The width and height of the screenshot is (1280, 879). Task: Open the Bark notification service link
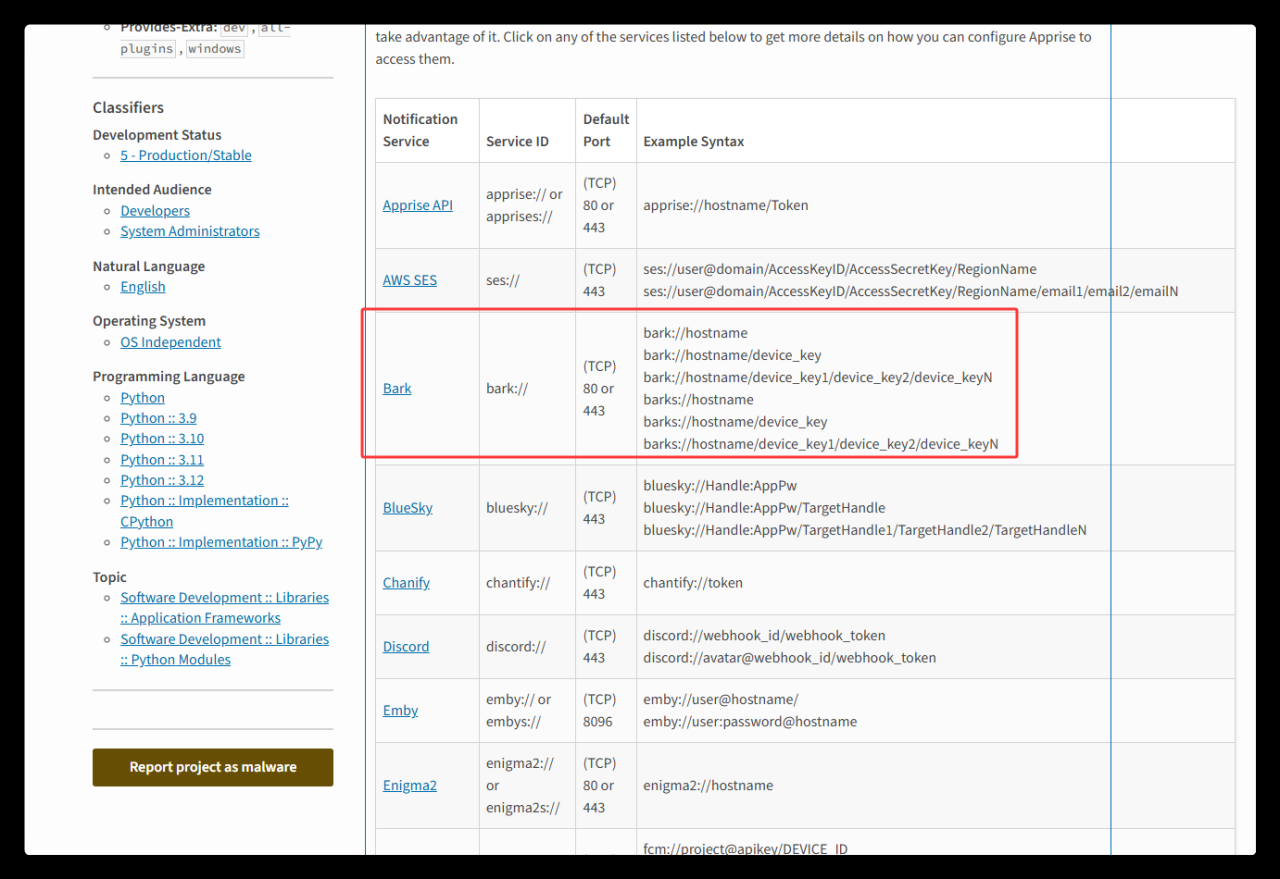coord(397,388)
